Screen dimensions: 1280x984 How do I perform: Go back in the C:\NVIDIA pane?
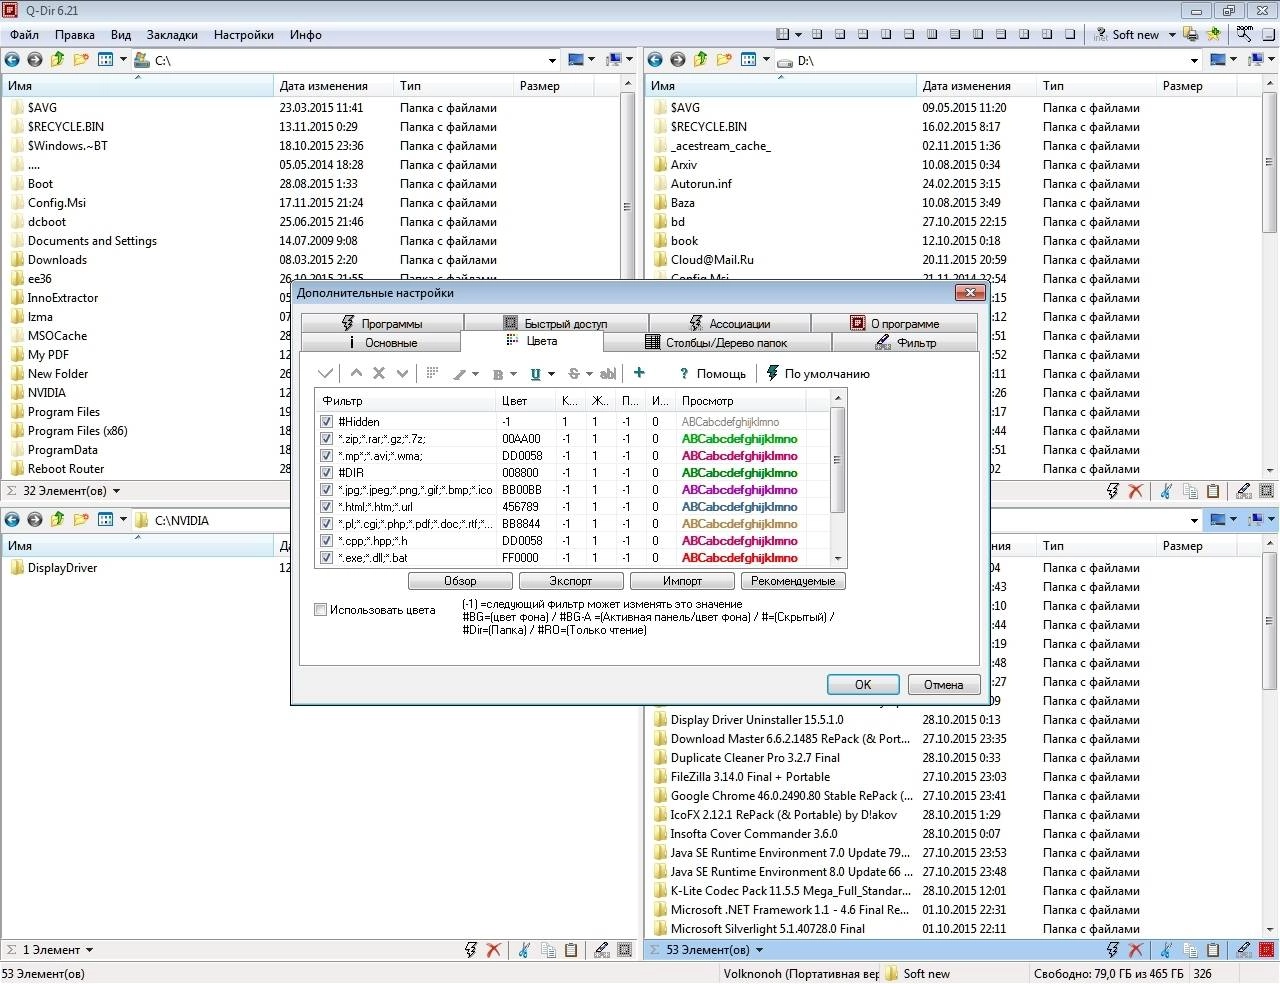tap(12, 520)
